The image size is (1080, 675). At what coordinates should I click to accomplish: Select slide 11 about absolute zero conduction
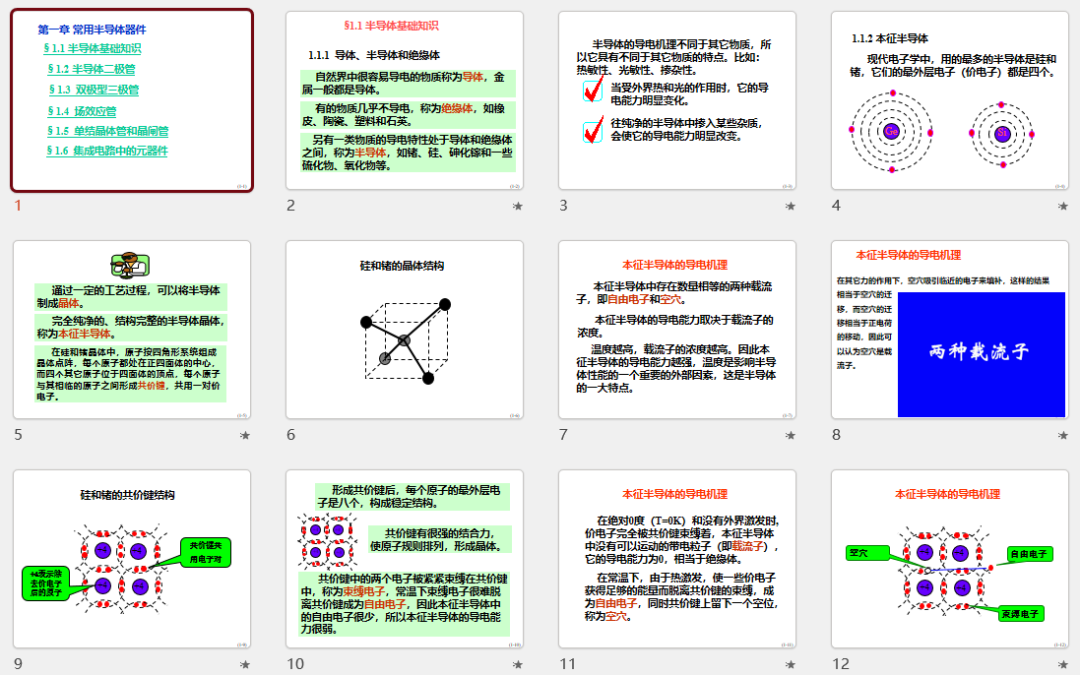pyautogui.click(x=678, y=559)
